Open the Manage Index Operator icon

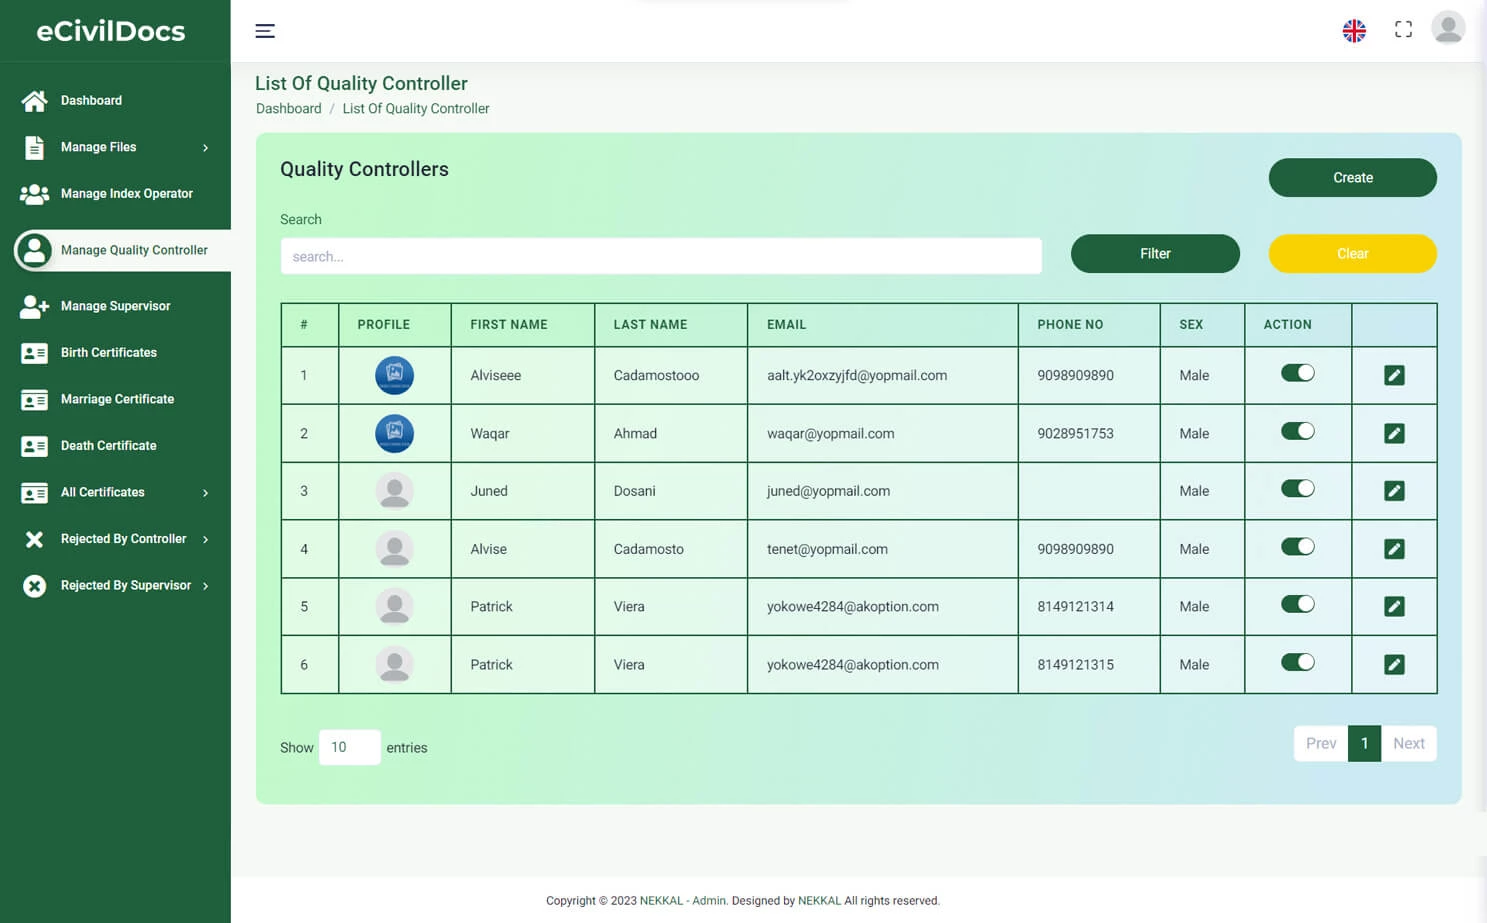click(34, 193)
